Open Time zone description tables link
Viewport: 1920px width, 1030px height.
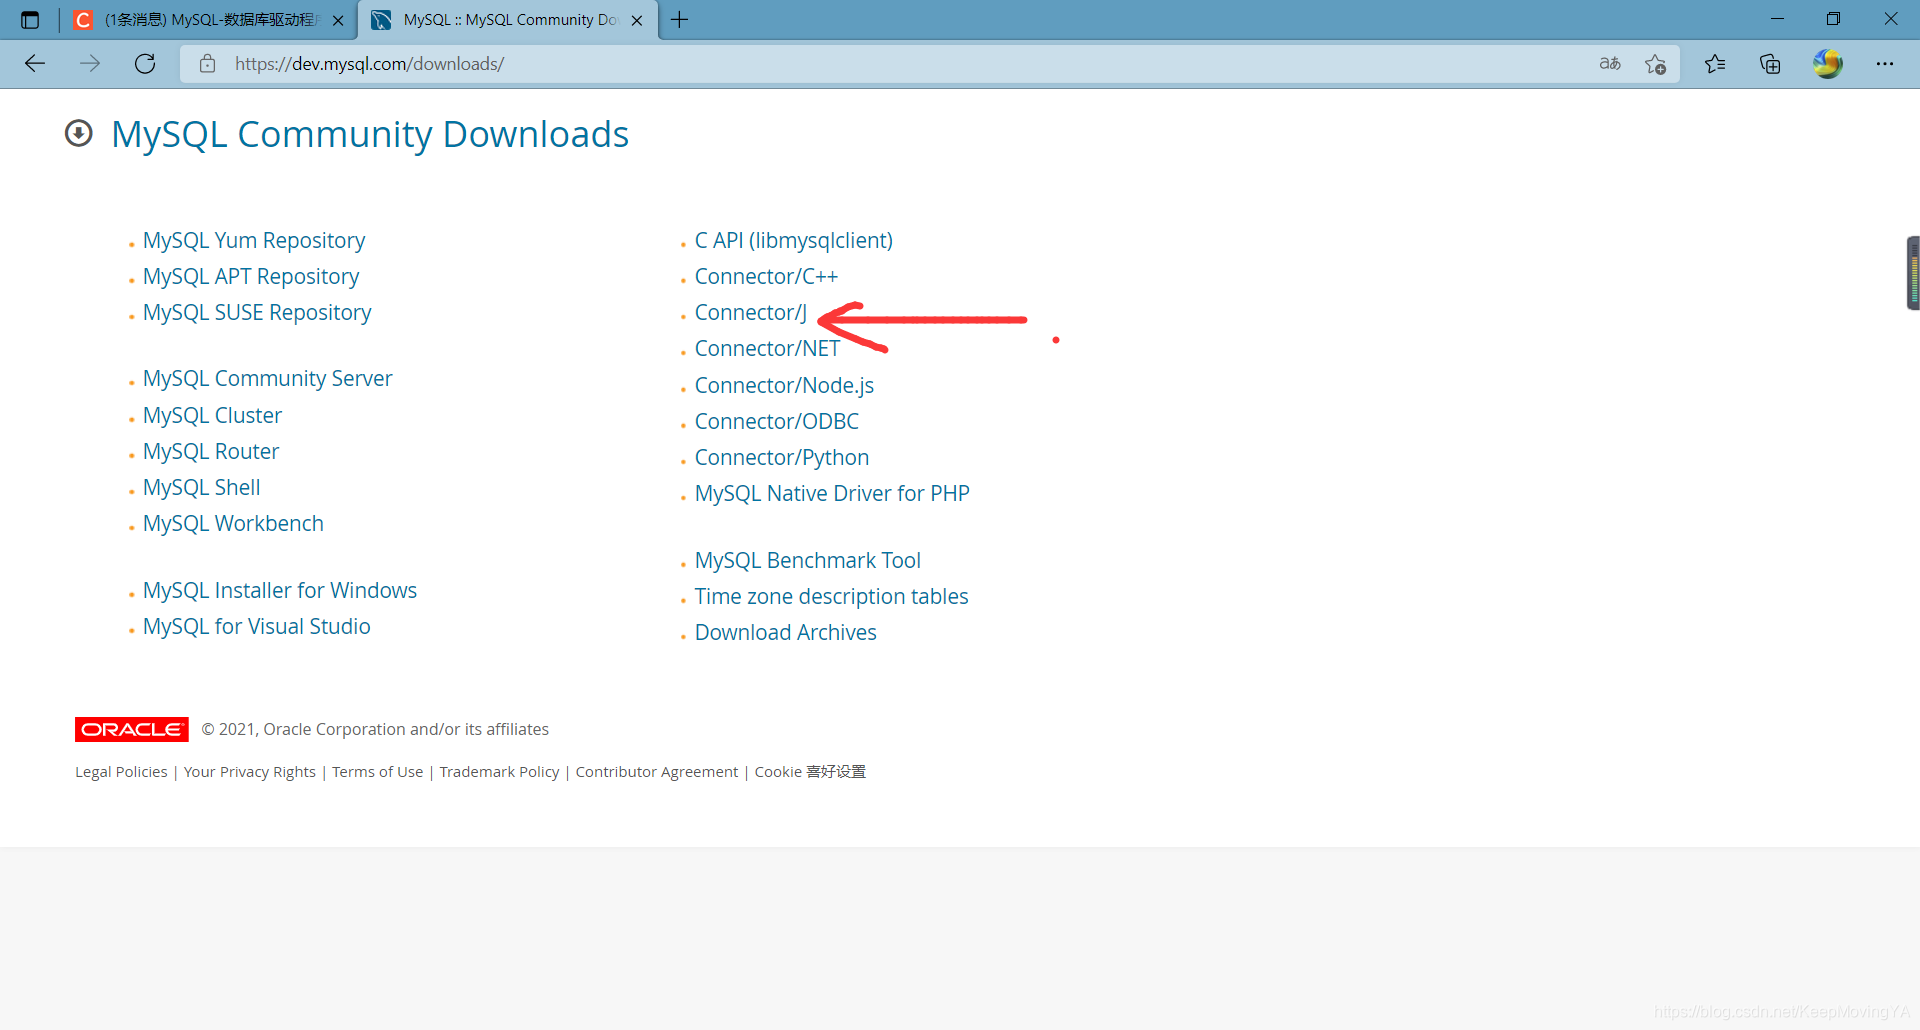tap(831, 597)
